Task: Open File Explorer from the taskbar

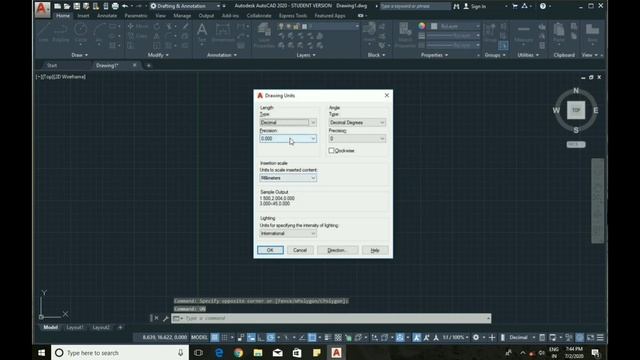Action: (258, 353)
